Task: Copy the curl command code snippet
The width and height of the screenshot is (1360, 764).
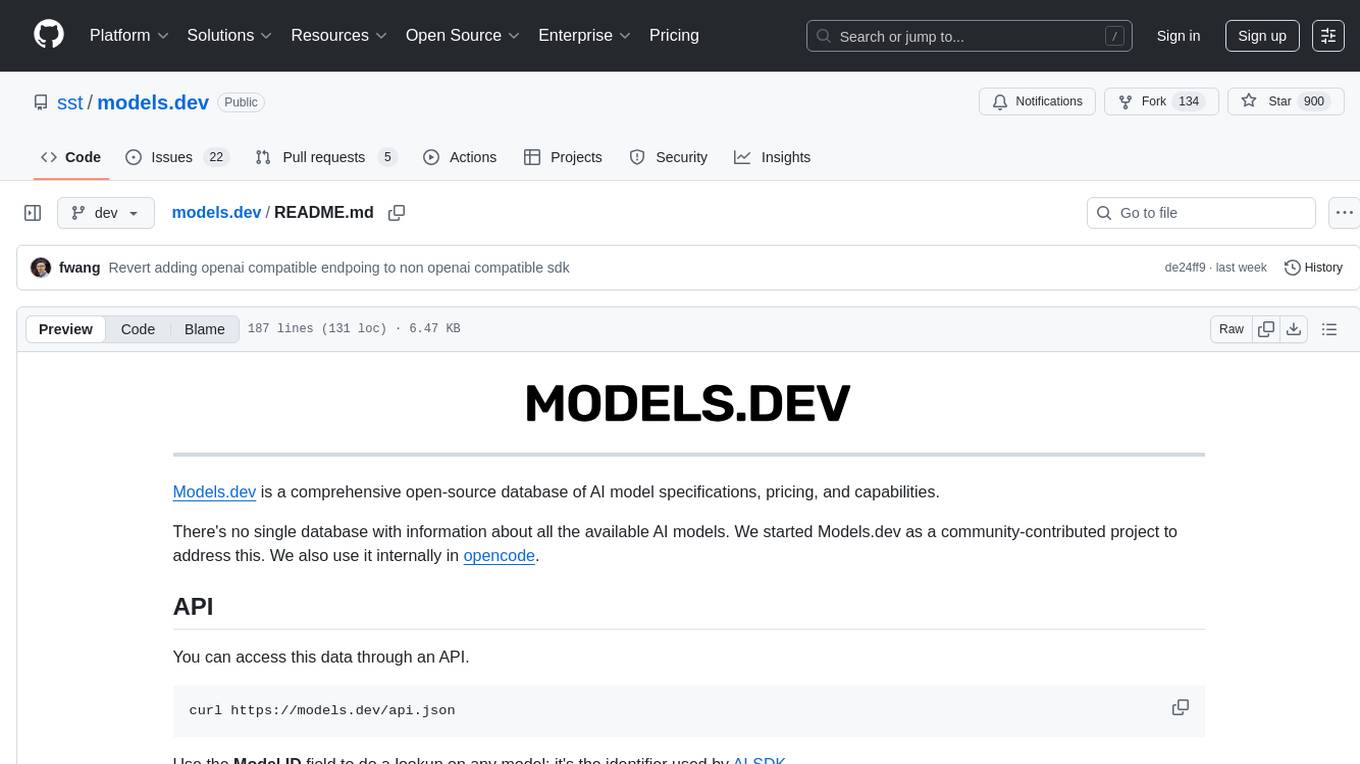Action: point(1180,708)
